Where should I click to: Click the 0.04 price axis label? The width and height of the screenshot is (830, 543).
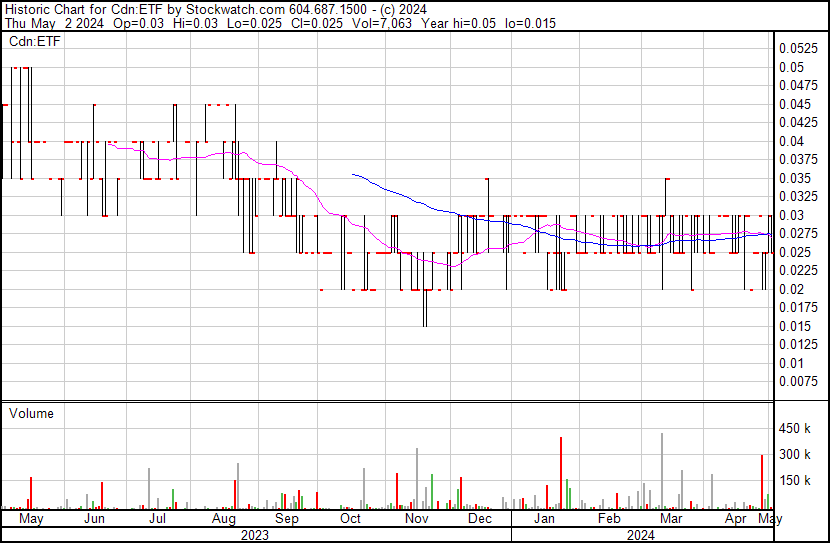(791, 141)
